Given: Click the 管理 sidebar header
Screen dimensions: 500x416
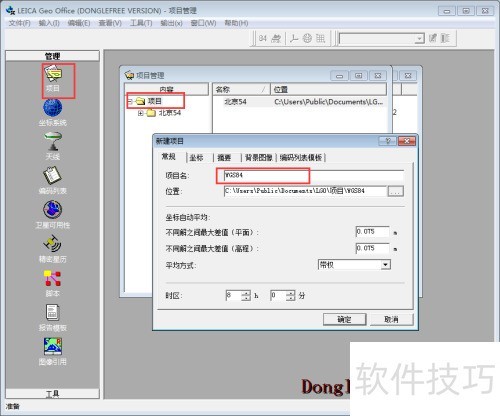Looking at the screenshot, I should click(x=52, y=56).
